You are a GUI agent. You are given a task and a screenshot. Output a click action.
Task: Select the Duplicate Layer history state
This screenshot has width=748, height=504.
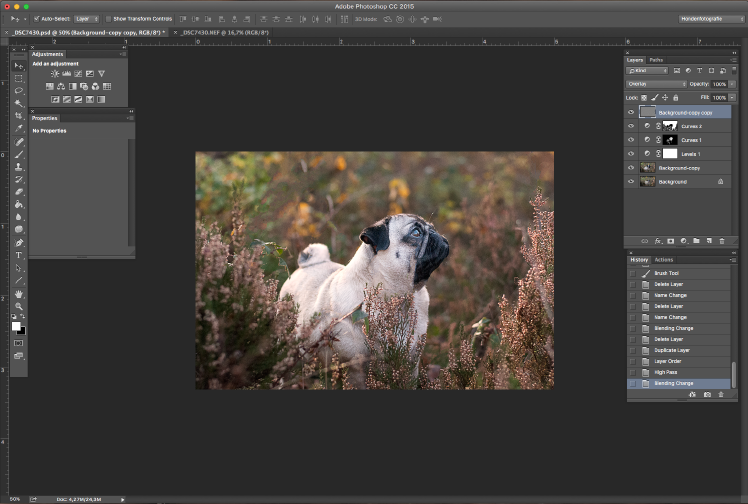click(x=681, y=350)
